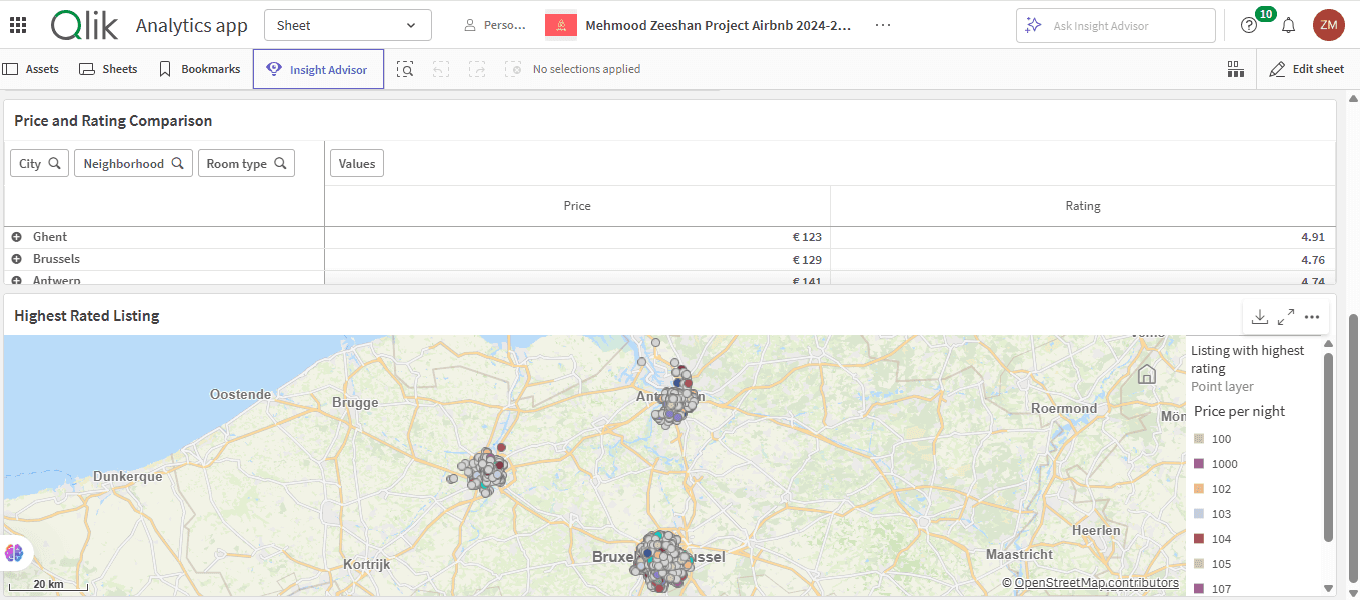Search the Room type dimension
The width and height of the screenshot is (1360, 600).
point(246,163)
